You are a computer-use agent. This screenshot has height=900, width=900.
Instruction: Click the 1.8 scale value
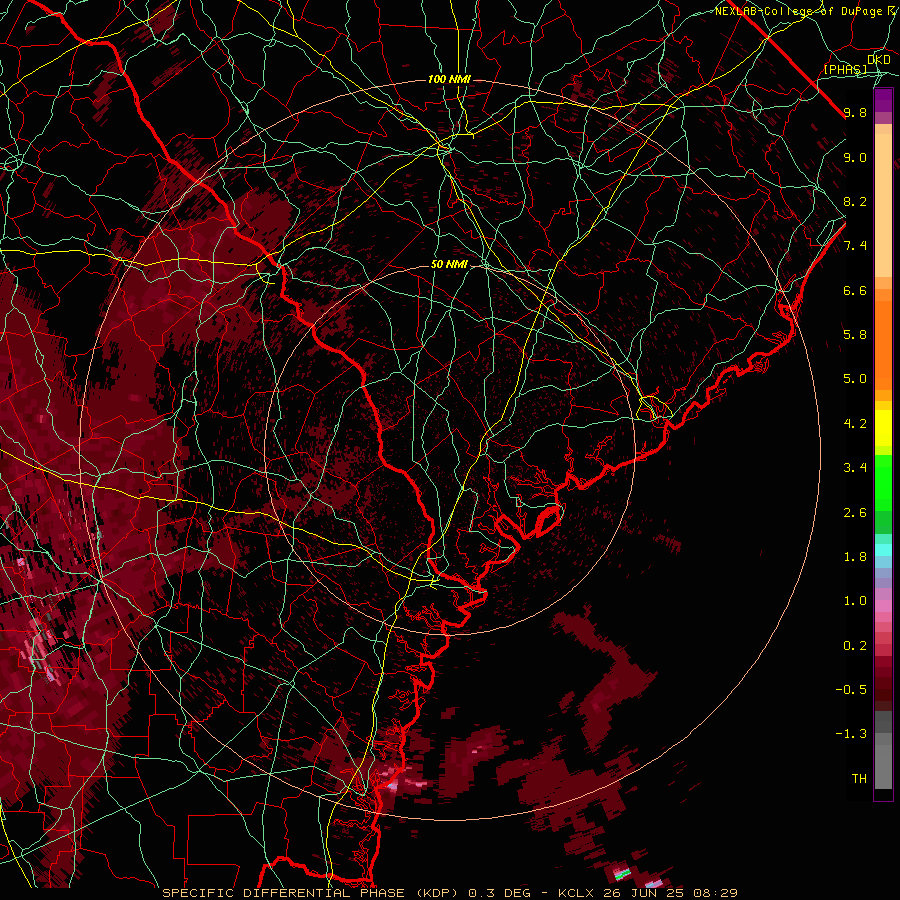(x=855, y=557)
